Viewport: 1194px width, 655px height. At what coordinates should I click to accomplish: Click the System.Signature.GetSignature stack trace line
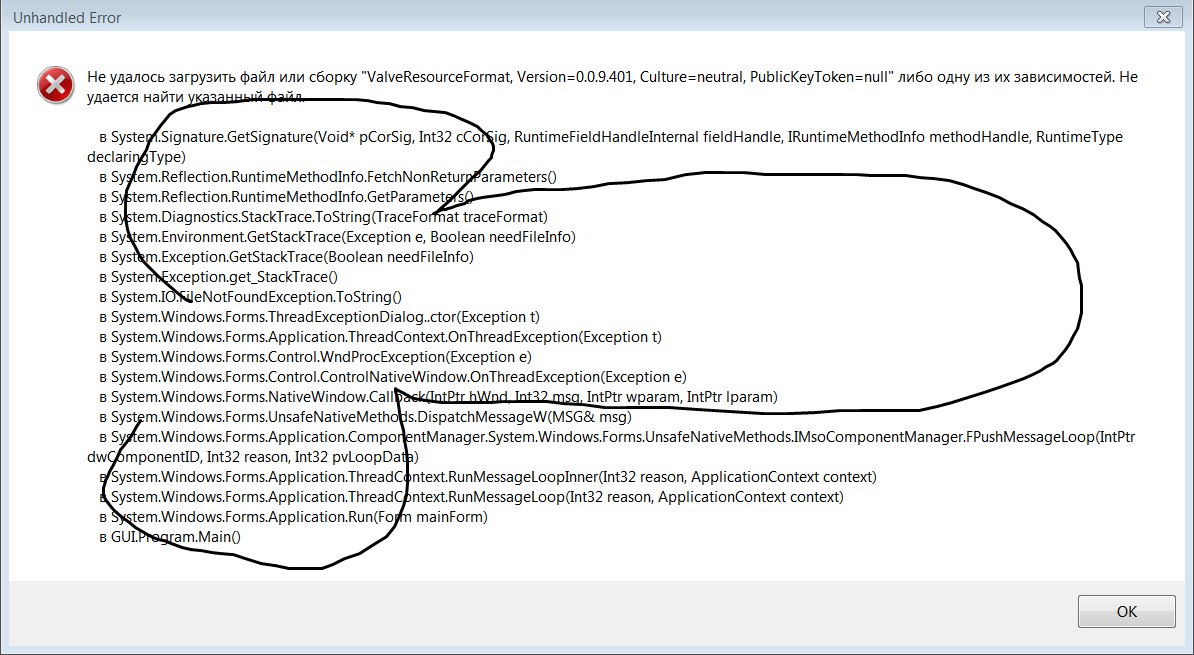pos(610,137)
